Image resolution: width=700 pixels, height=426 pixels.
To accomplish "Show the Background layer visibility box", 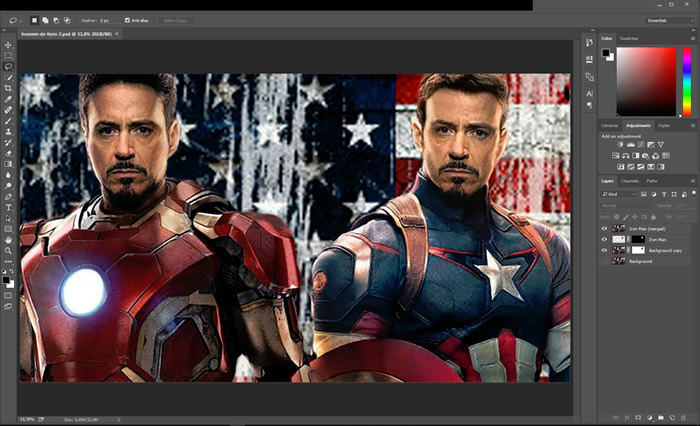I will coord(604,261).
